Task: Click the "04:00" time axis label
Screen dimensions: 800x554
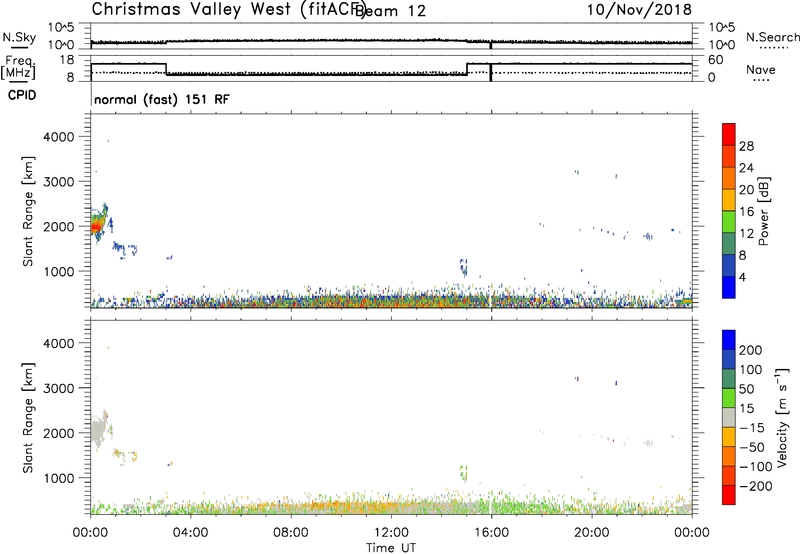Action: 190,533
